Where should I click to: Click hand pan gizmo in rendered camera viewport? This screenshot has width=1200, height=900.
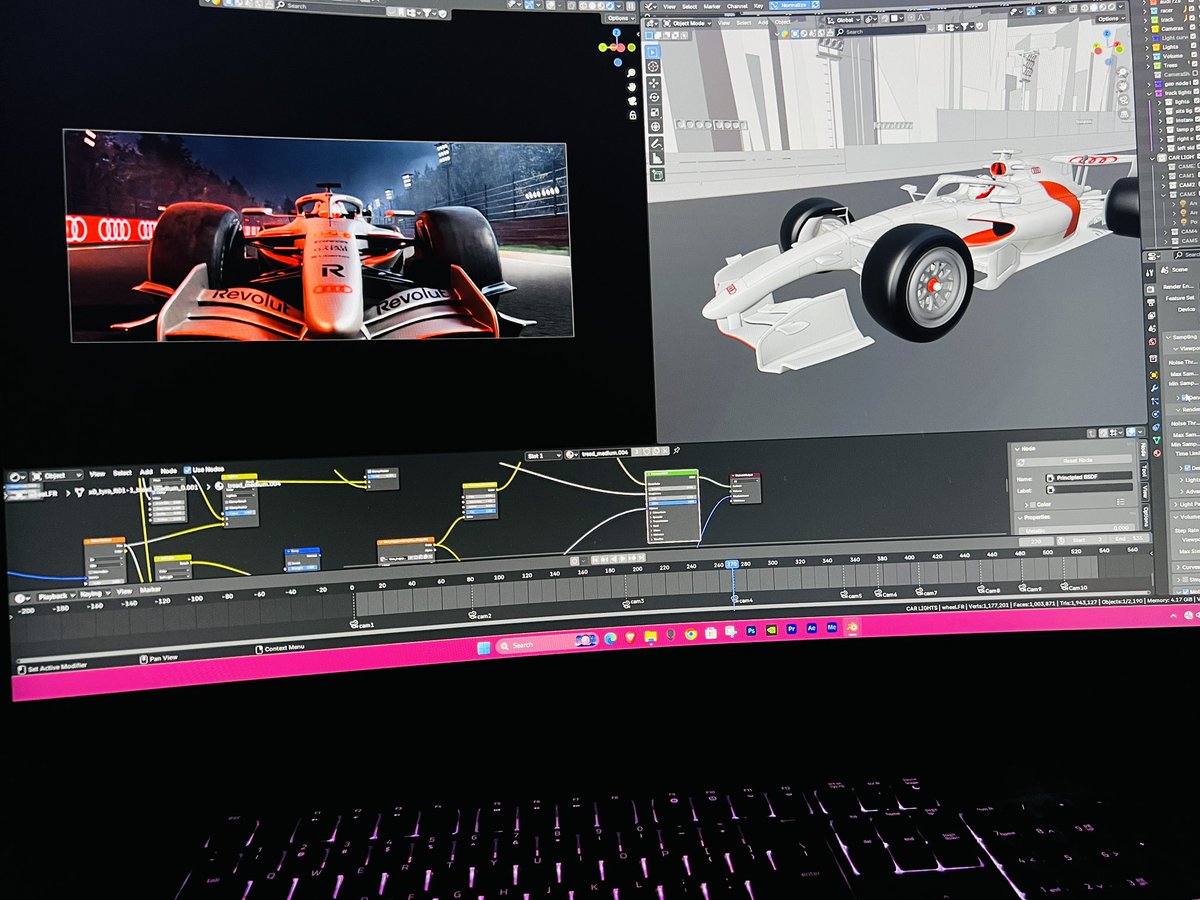(632, 87)
